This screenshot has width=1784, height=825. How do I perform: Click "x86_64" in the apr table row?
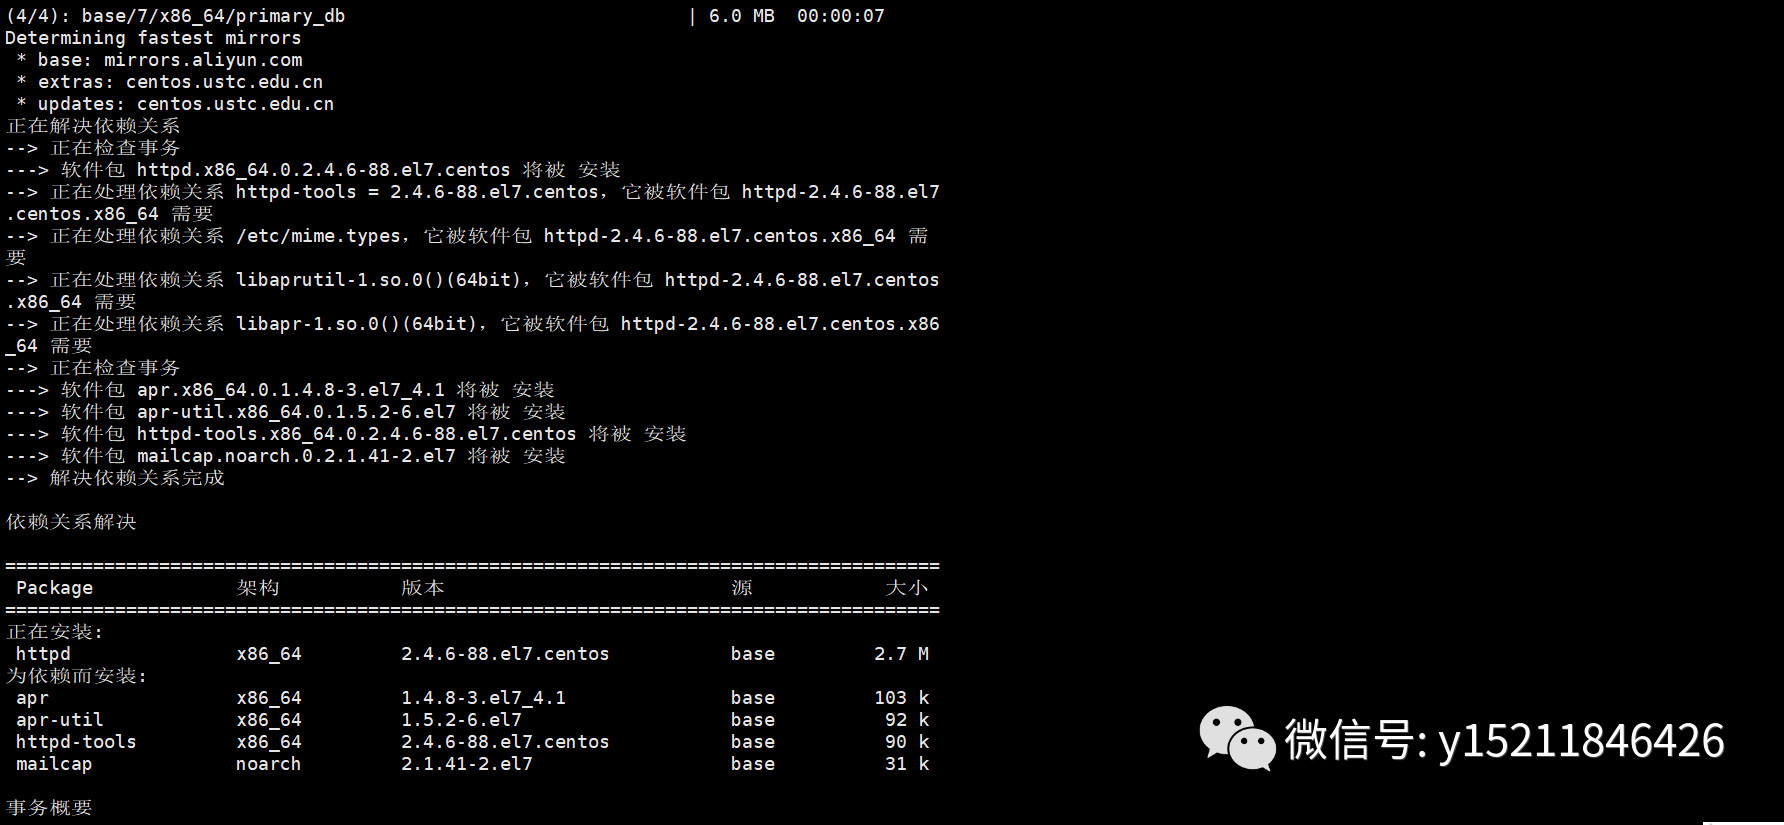point(269,698)
